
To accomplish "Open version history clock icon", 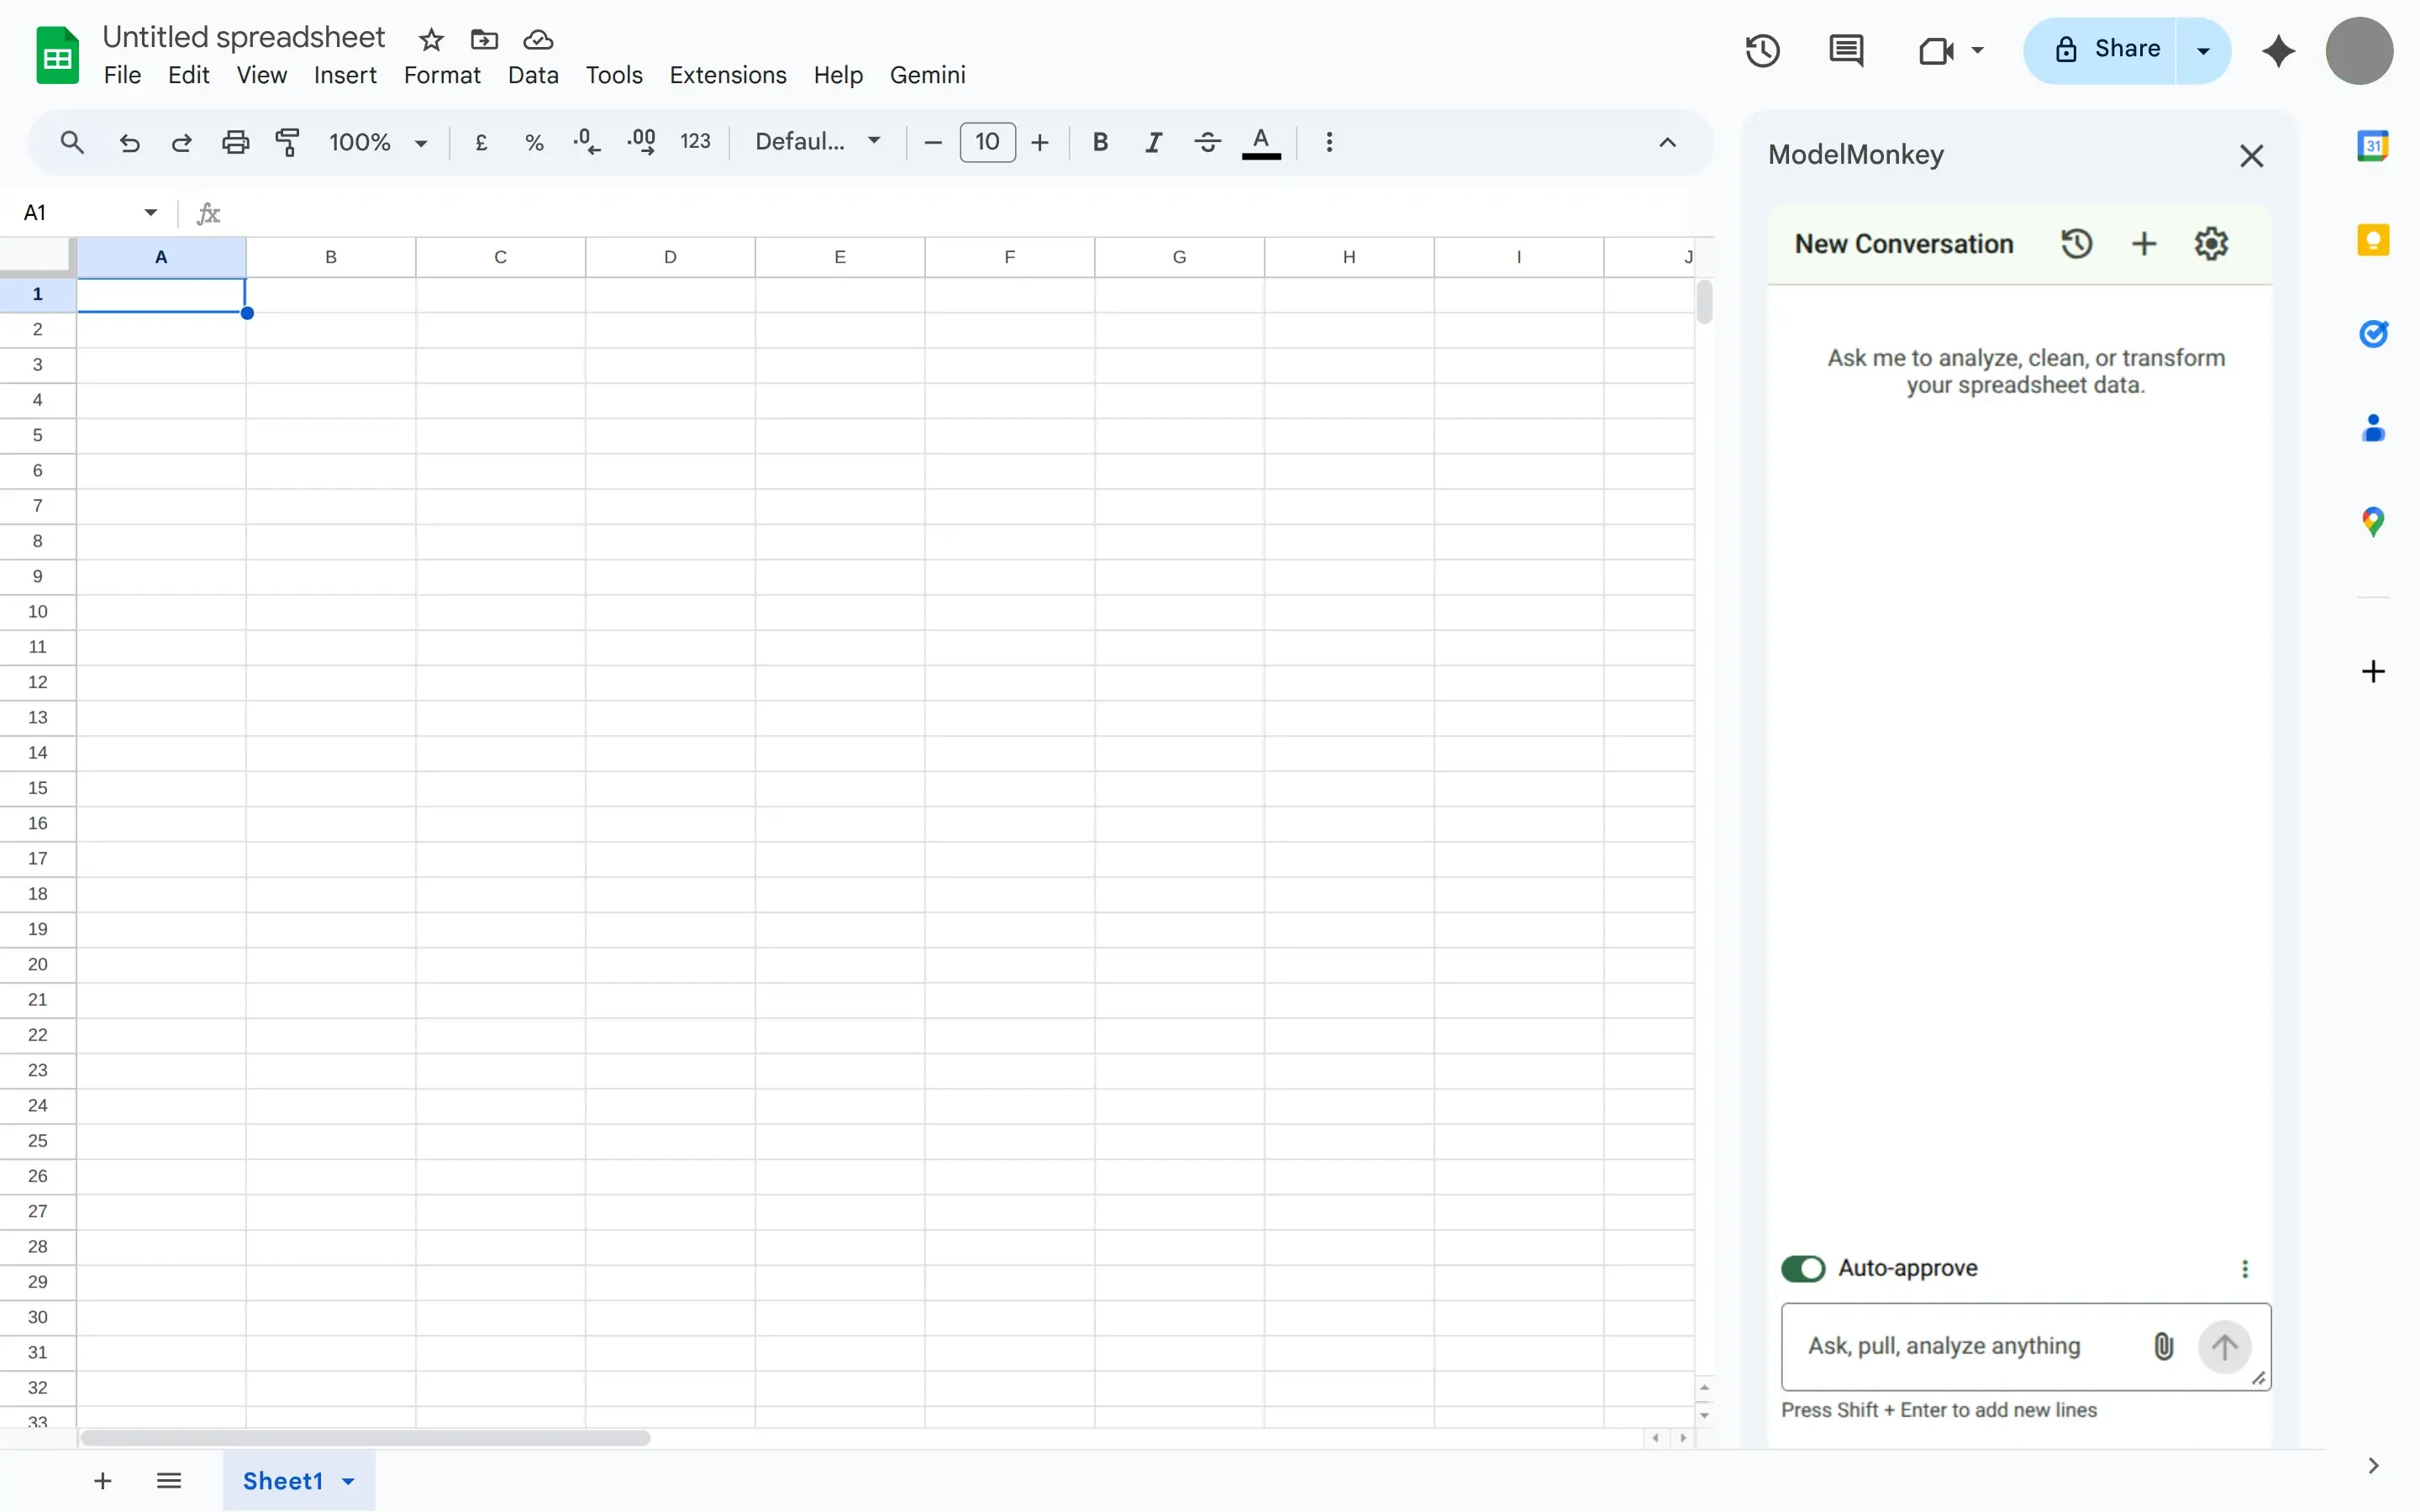I will 1762,50.
